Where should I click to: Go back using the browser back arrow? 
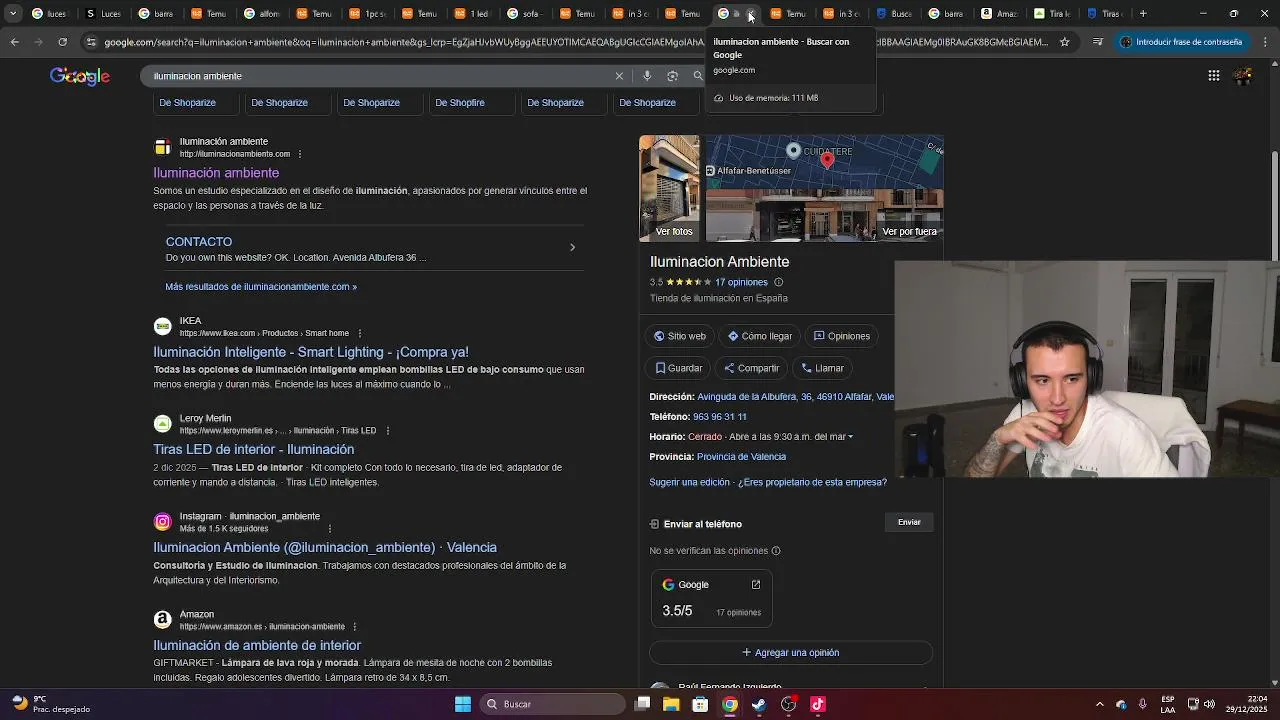14,42
